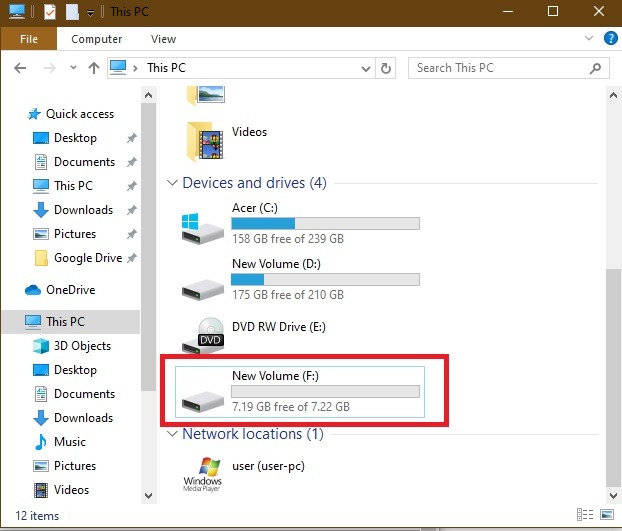The height and width of the screenshot is (531, 622).
Task: Open the Help question mark icon
Action: [x=610, y=39]
